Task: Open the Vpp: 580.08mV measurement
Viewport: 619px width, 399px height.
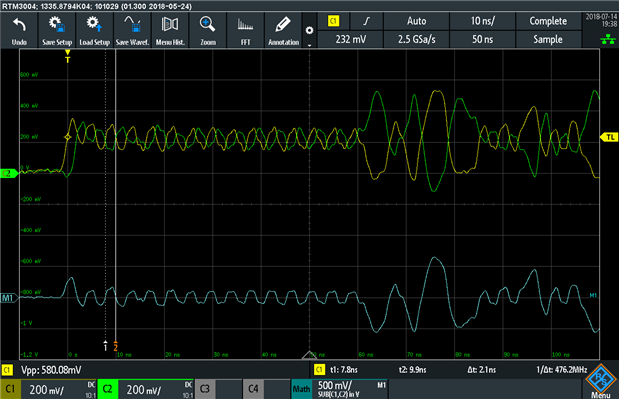Action: pos(51,370)
